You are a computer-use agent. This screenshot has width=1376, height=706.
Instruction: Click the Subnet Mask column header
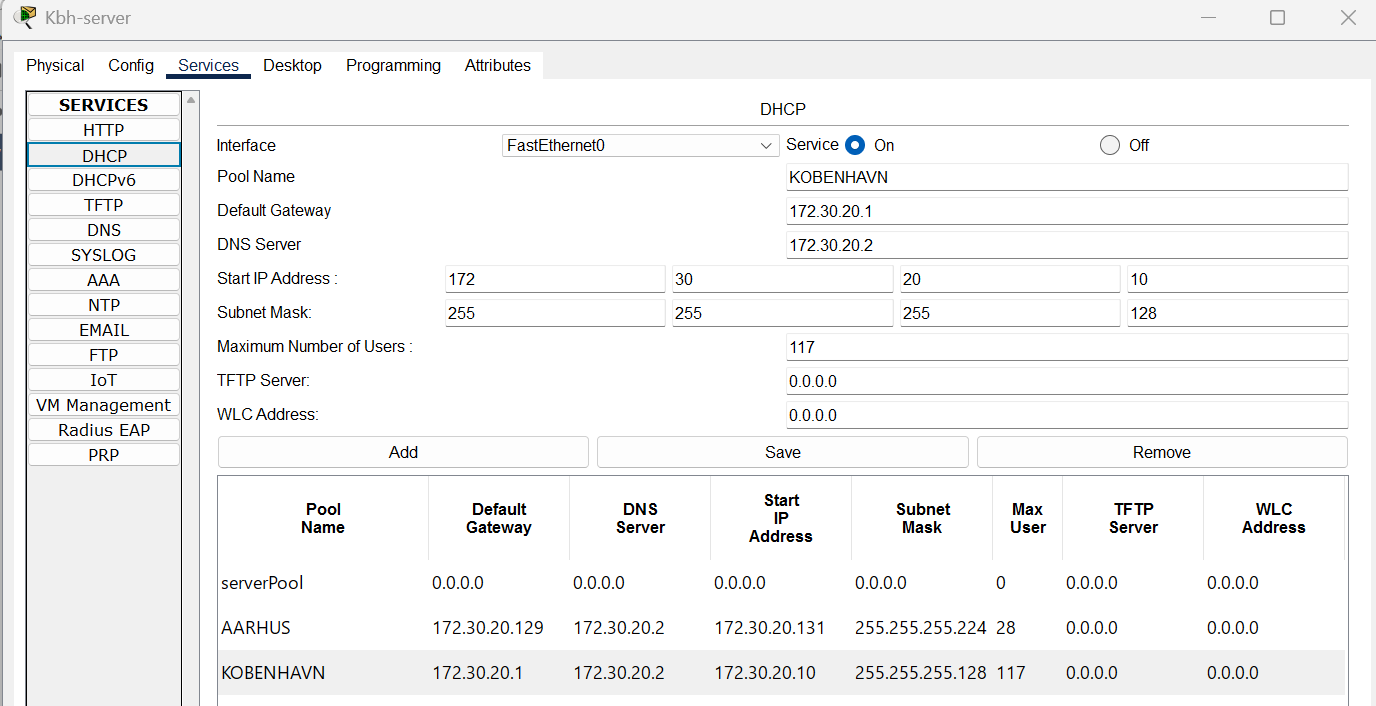(922, 518)
